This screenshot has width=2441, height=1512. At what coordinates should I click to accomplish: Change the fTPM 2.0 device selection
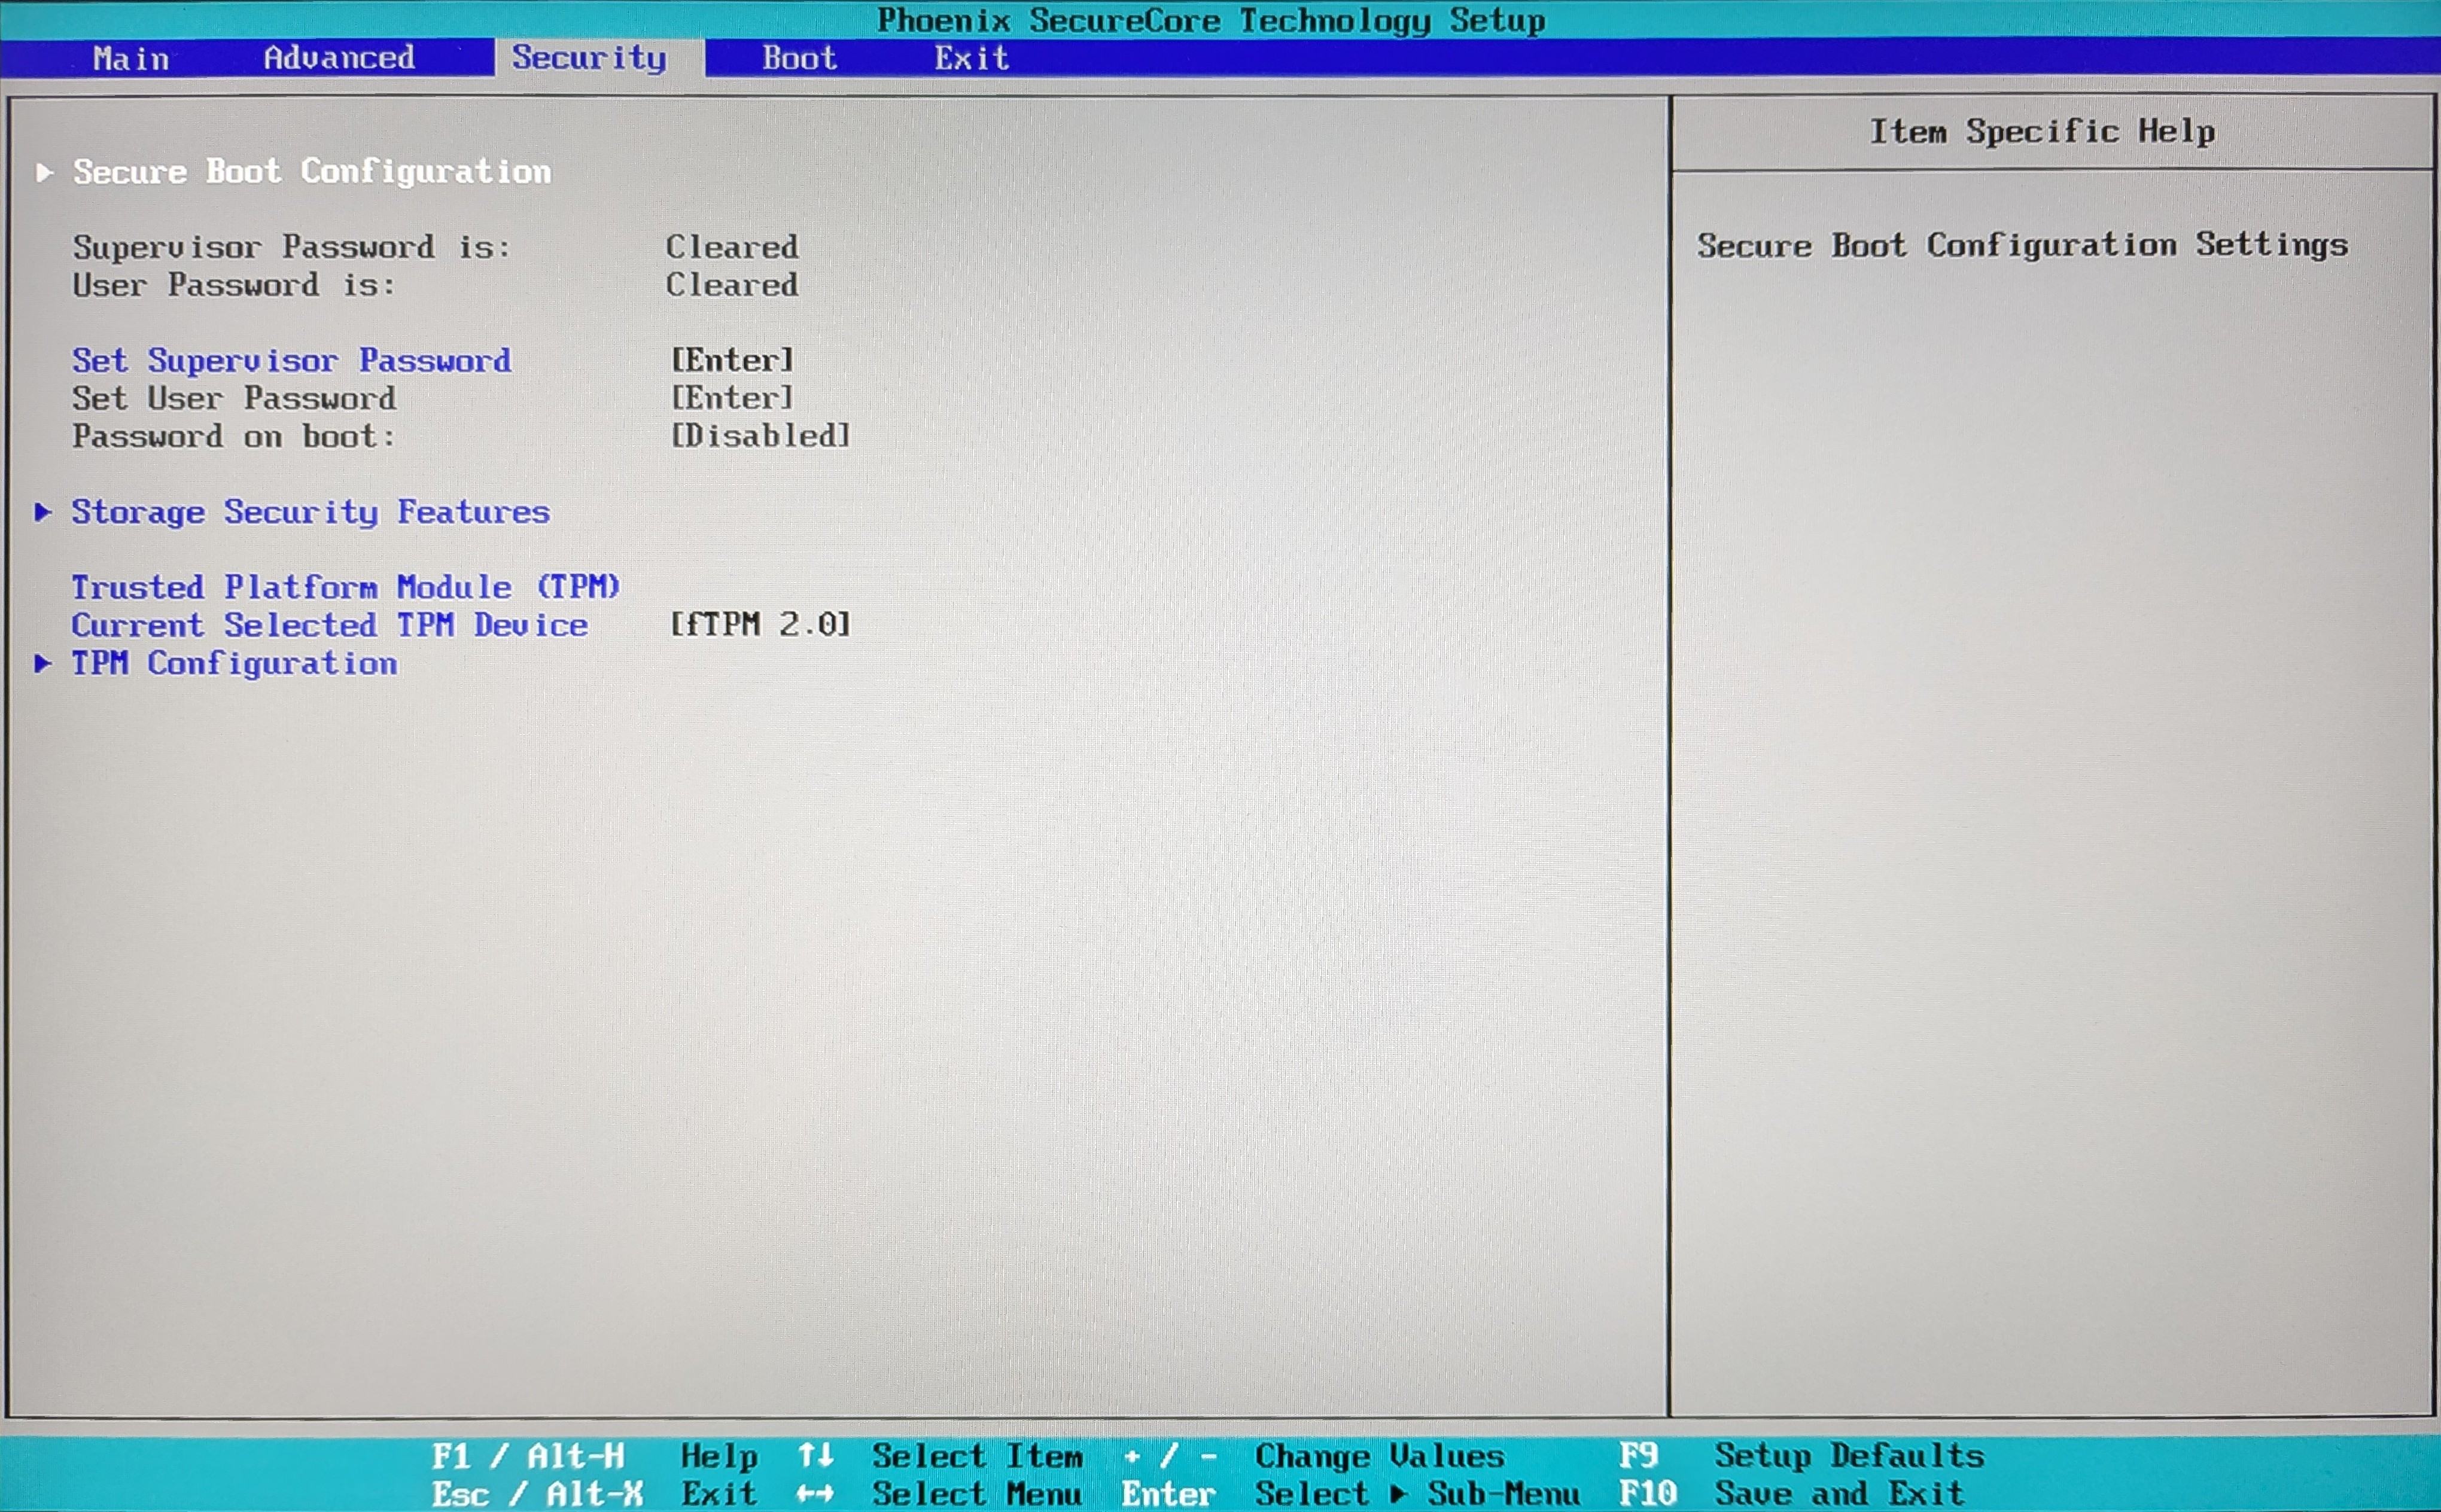(760, 624)
